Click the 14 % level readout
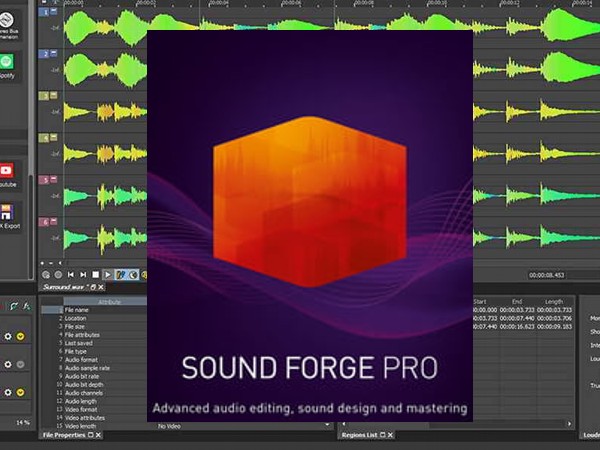Image resolution: width=600 pixels, height=450 pixels. pos(23,422)
